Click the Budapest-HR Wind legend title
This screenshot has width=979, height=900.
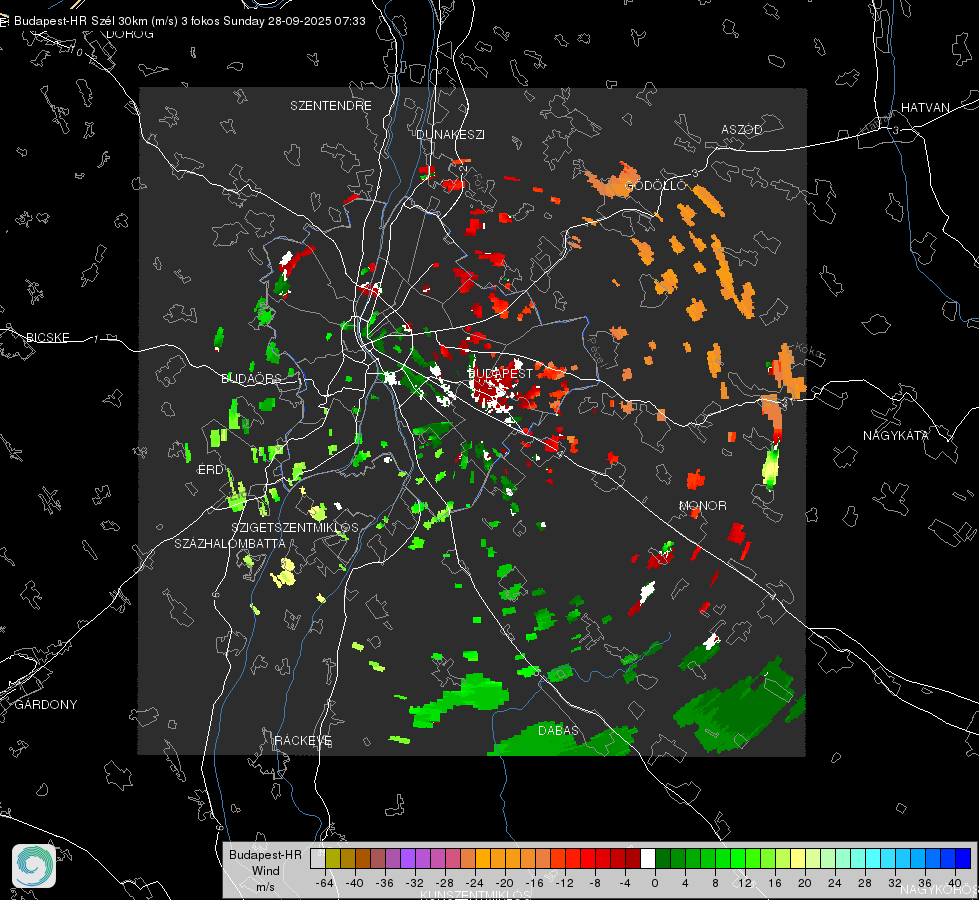(265, 870)
